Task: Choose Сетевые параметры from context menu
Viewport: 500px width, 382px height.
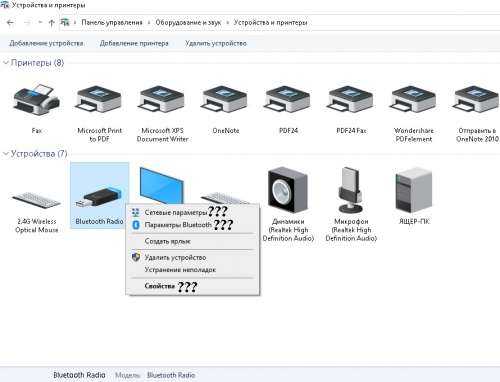Action: point(176,212)
